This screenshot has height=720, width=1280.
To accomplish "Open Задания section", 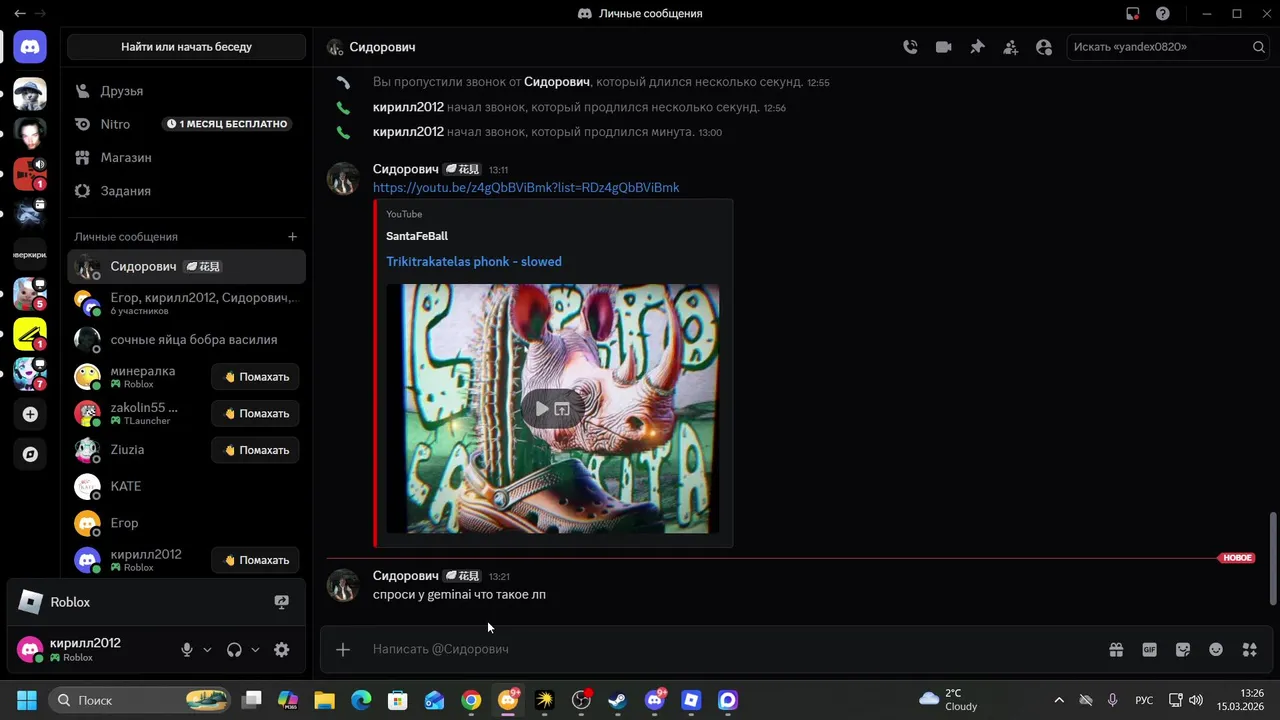I will pyautogui.click(x=186, y=191).
